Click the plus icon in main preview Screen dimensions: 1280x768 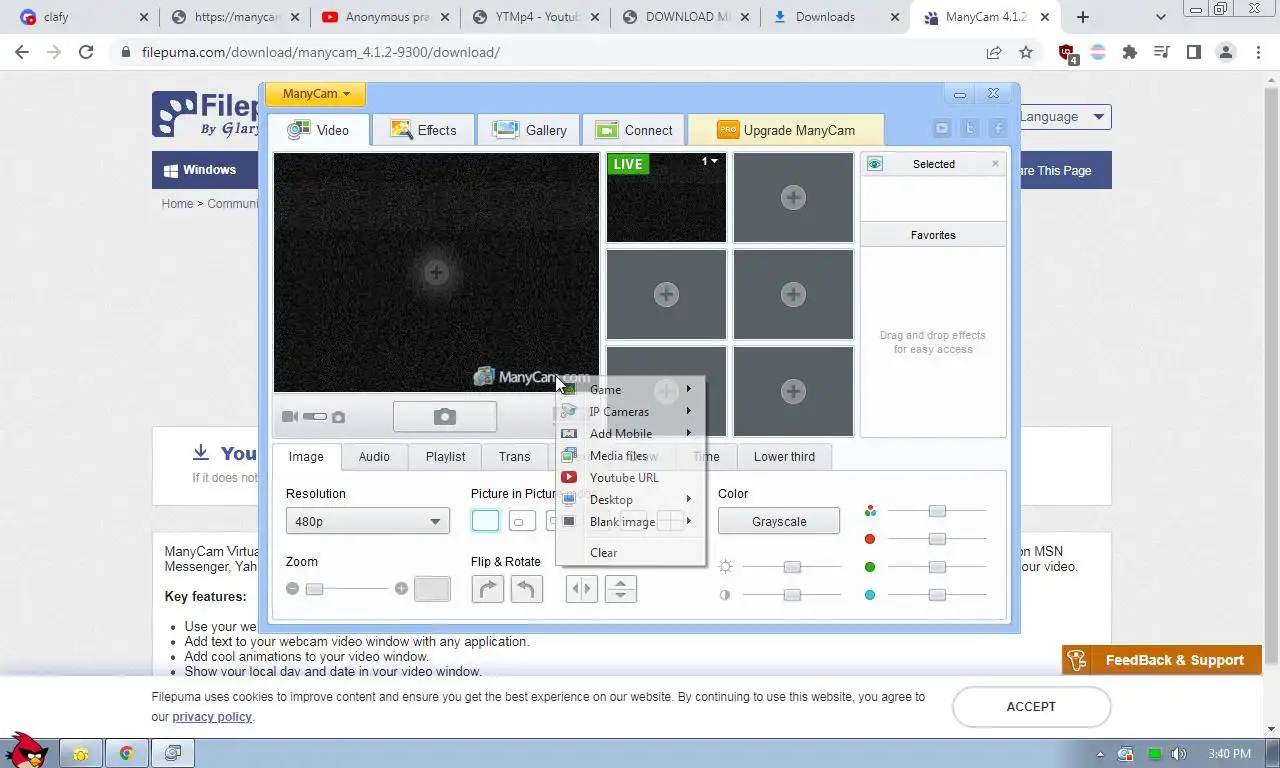coord(436,272)
